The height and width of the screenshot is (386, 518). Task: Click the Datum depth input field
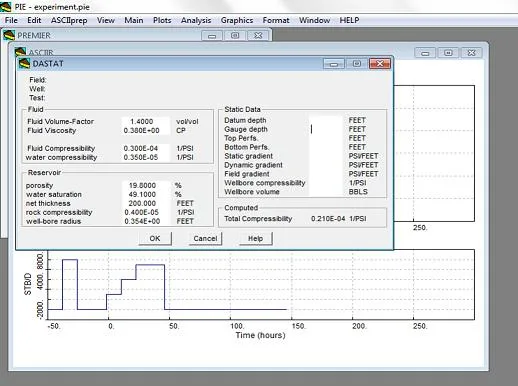326,120
